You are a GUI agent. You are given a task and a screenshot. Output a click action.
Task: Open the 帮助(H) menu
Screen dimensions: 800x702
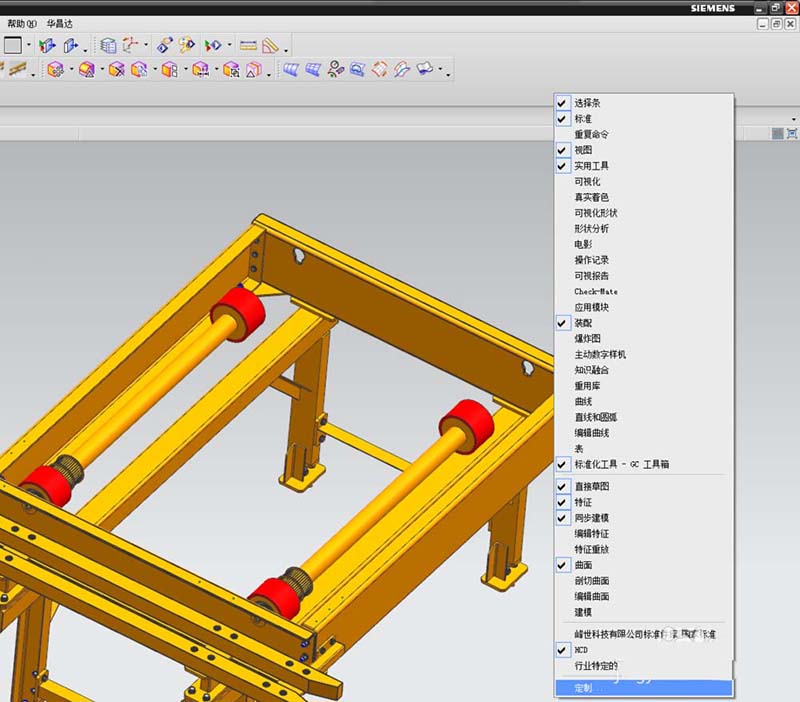pos(22,24)
